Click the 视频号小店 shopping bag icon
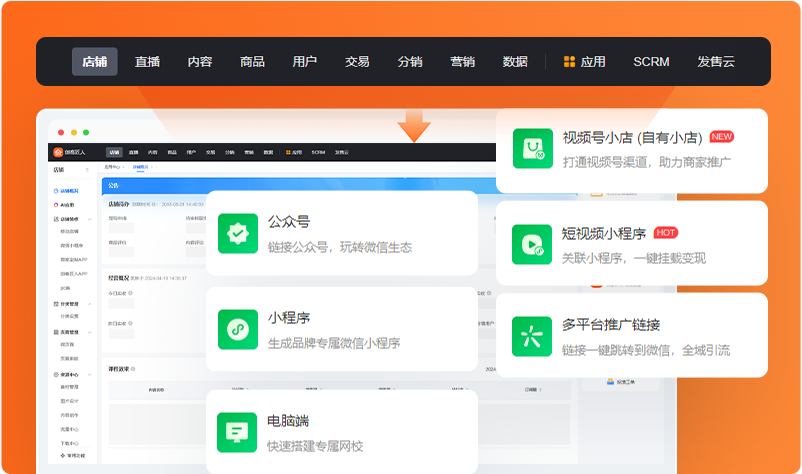The height and width of the screenshot is (474, 802). 532,148
